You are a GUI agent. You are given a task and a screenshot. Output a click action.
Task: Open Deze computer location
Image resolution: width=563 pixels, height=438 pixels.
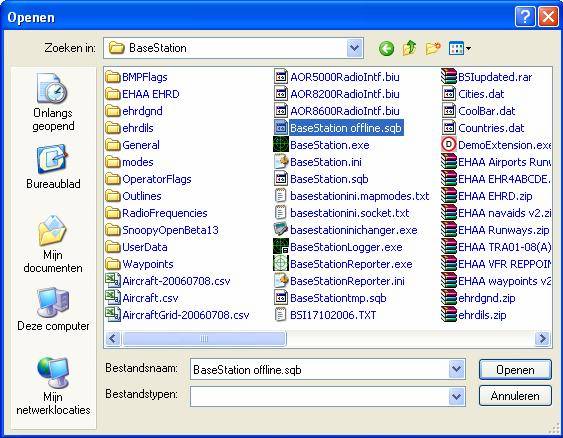(53, 309)
